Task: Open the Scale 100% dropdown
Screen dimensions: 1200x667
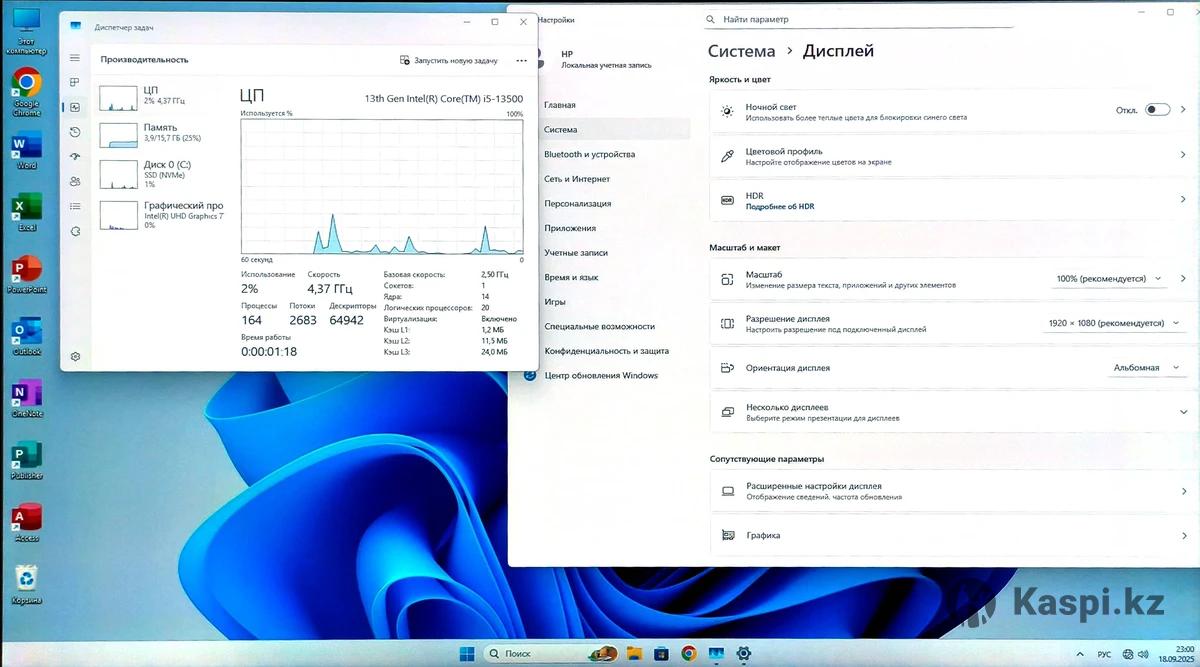Action: point(1109,279)
